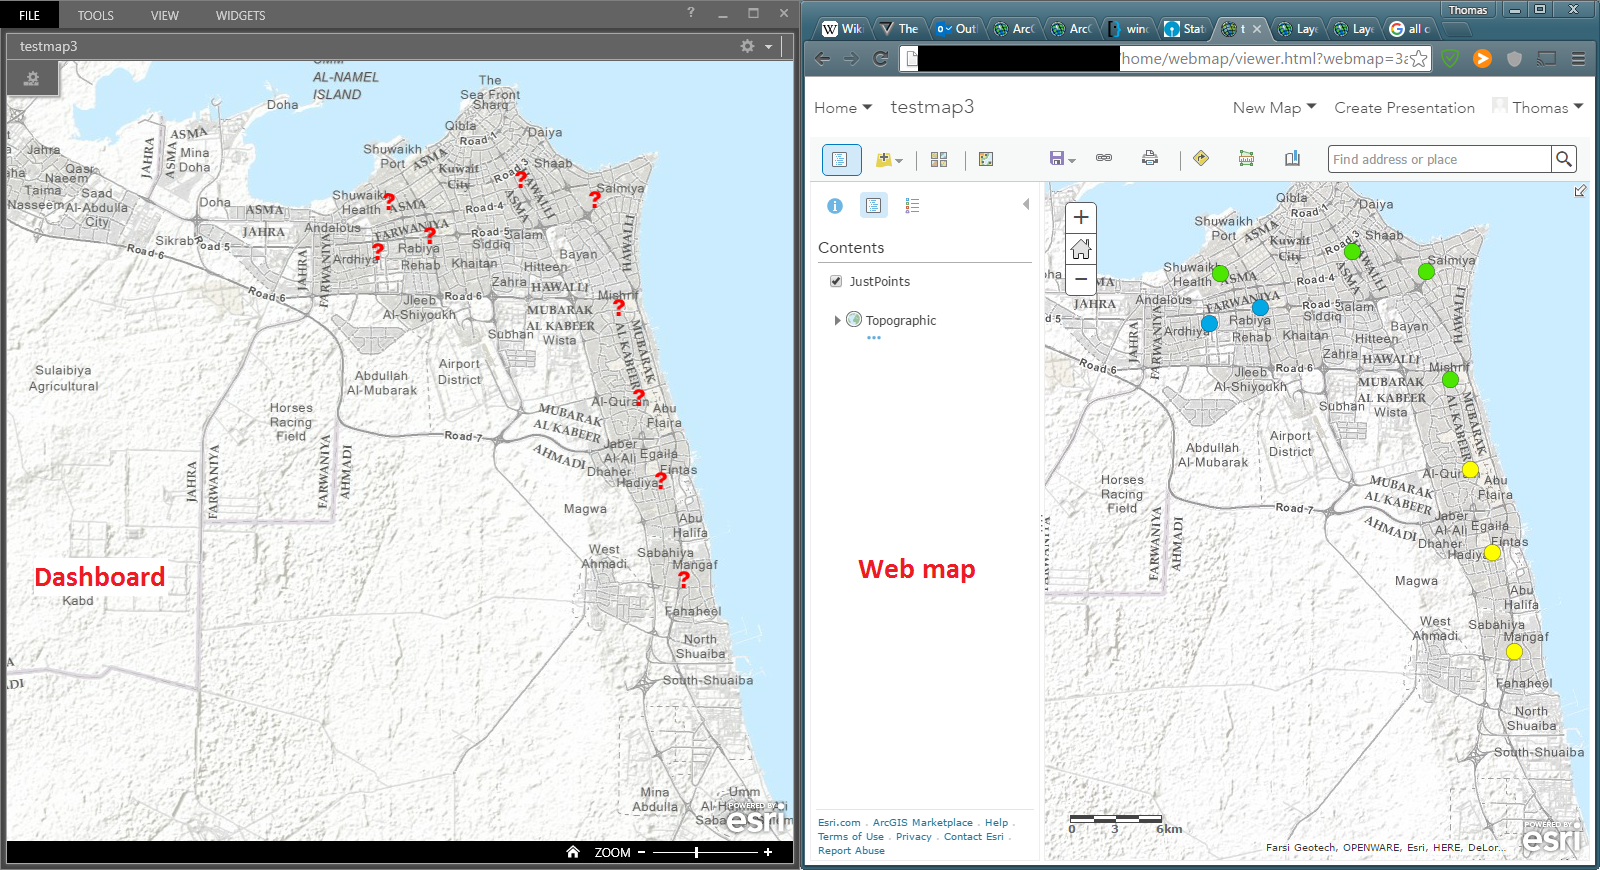Open the Add layer menu in web map
Image resolution: width=1600 pixels, height=870 pixels.
pos(889,159)
